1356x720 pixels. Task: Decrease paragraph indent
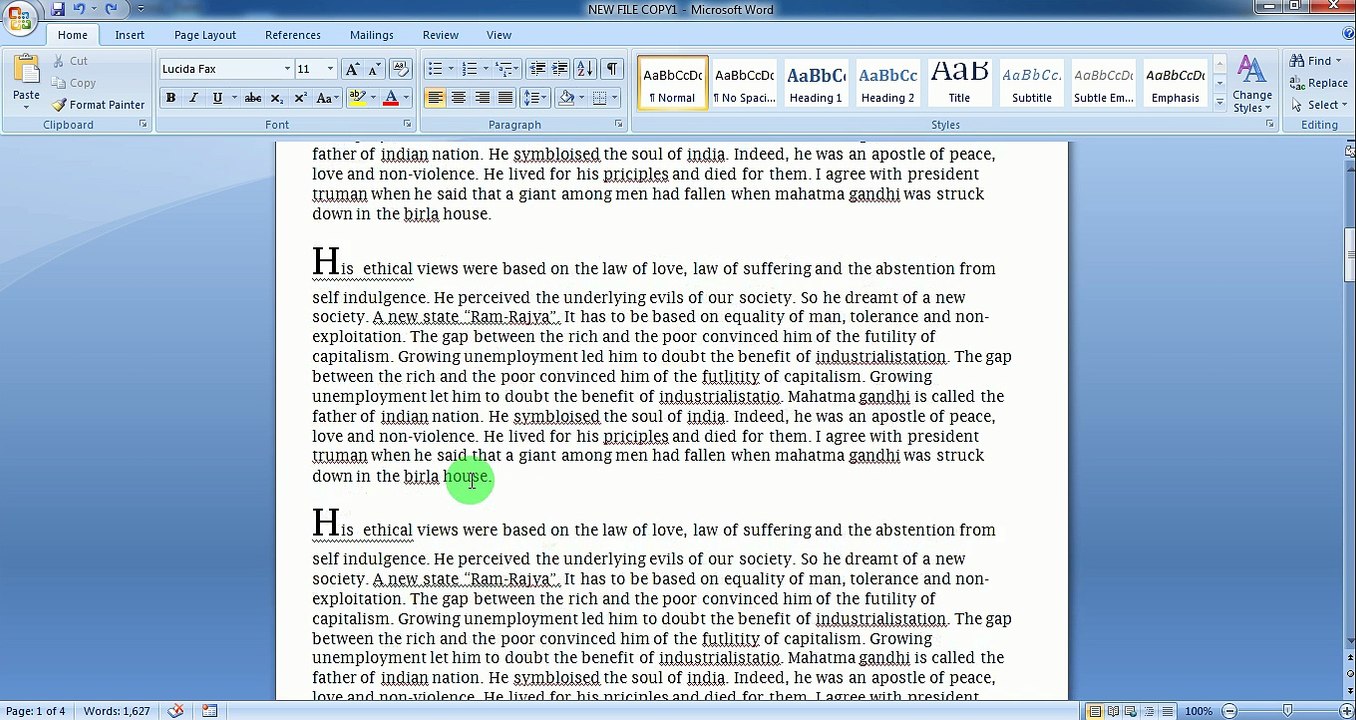coord(538,69)
